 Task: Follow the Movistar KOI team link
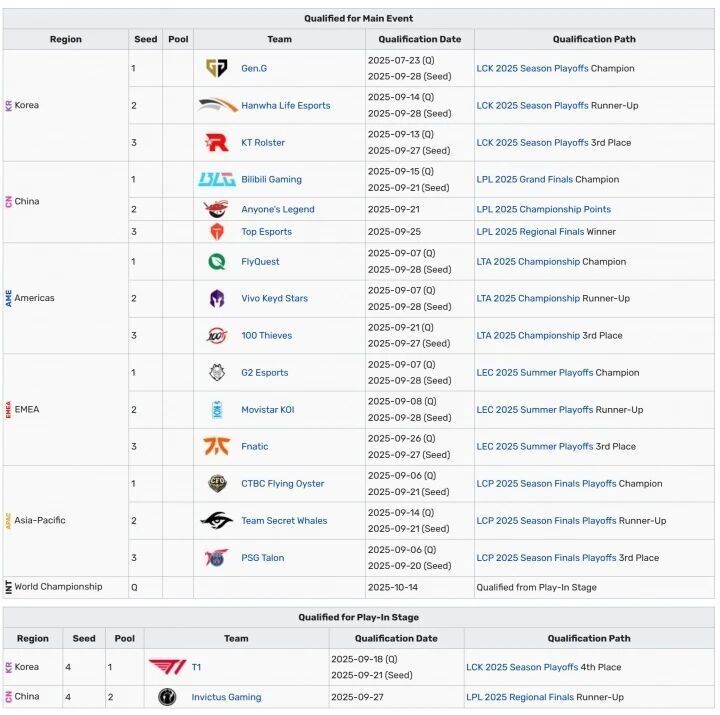click(267, 410)
